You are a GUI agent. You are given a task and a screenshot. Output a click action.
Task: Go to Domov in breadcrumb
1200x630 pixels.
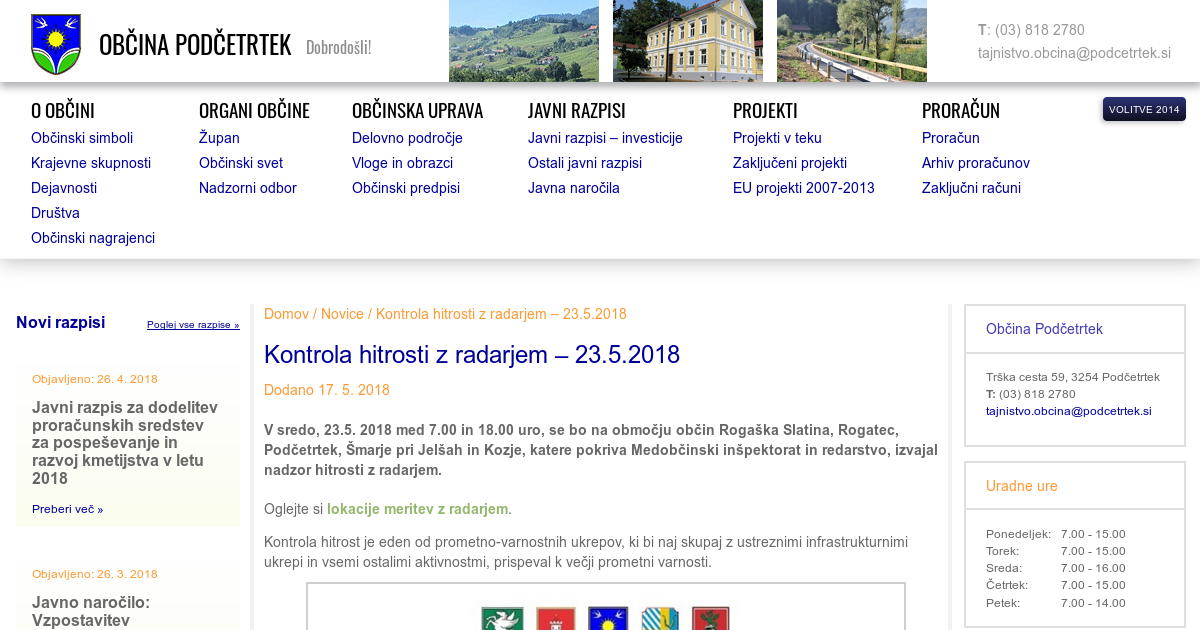(x=286, y=314)
